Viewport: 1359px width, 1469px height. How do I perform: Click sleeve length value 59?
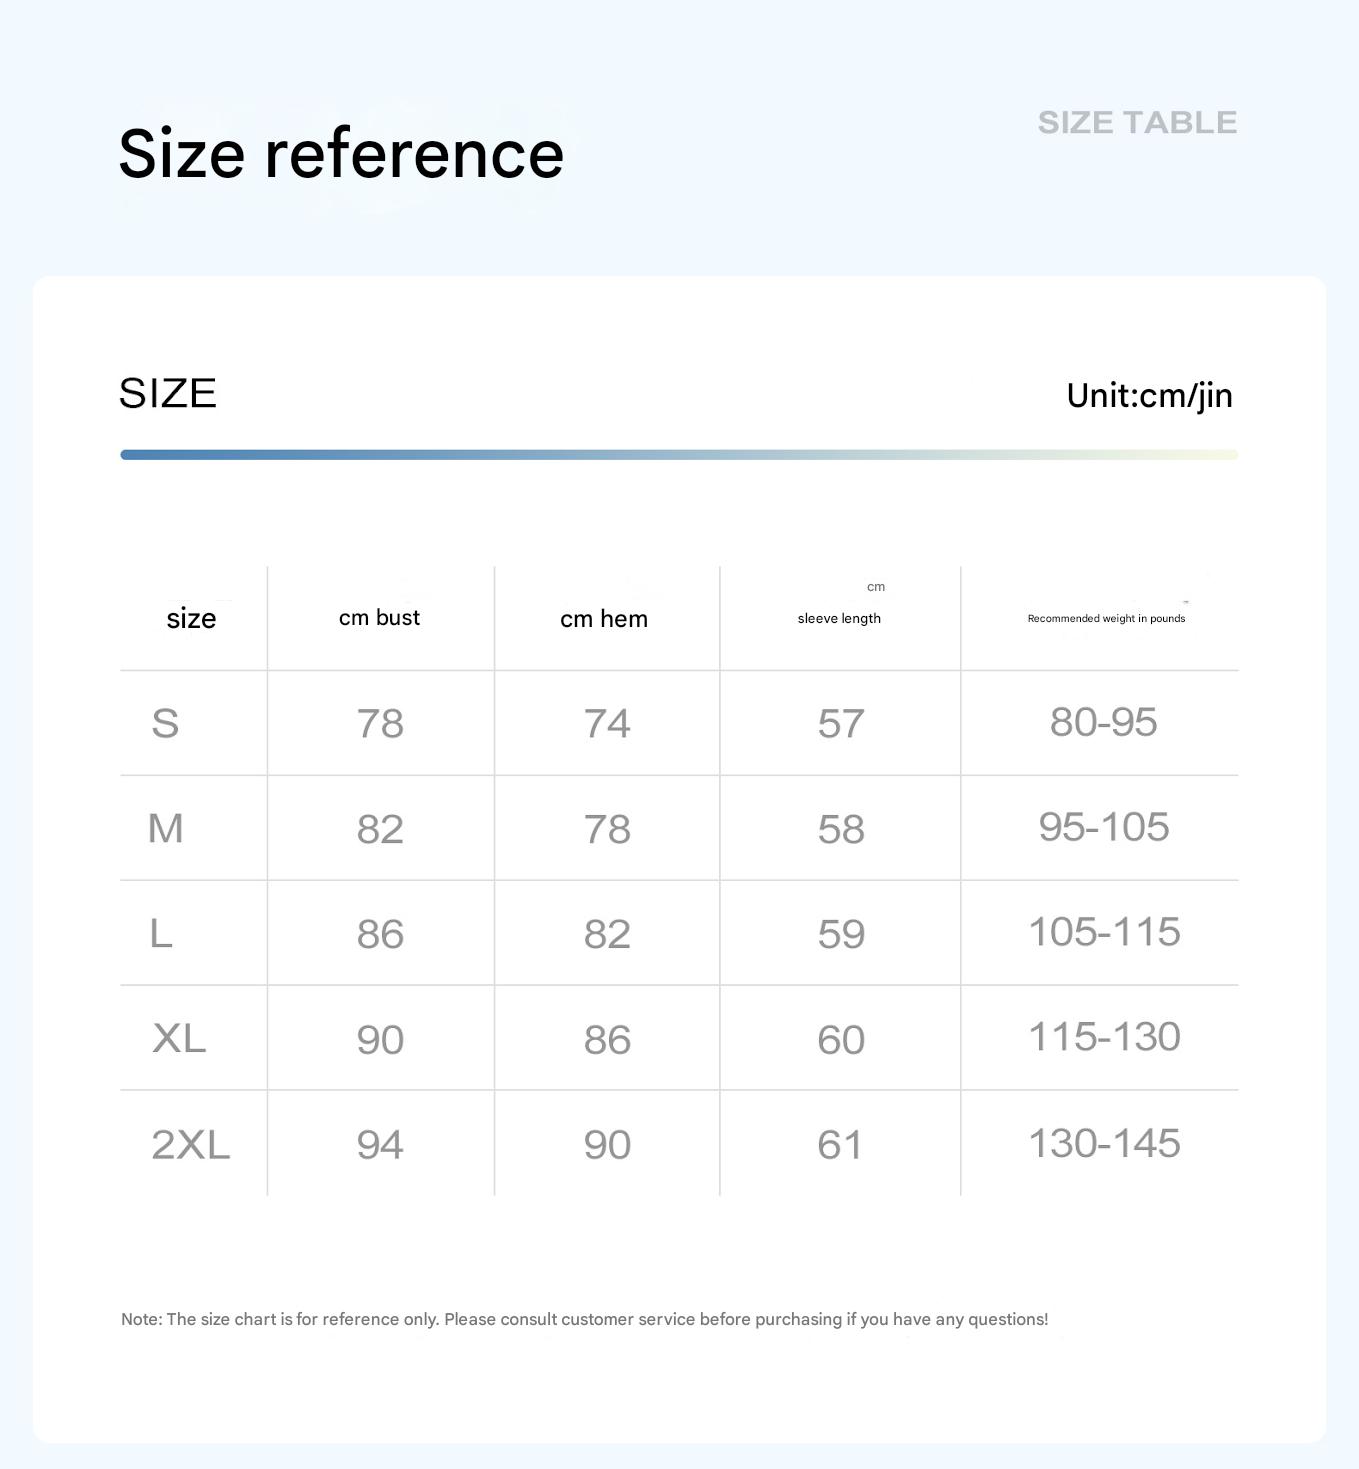pos(840,934)
